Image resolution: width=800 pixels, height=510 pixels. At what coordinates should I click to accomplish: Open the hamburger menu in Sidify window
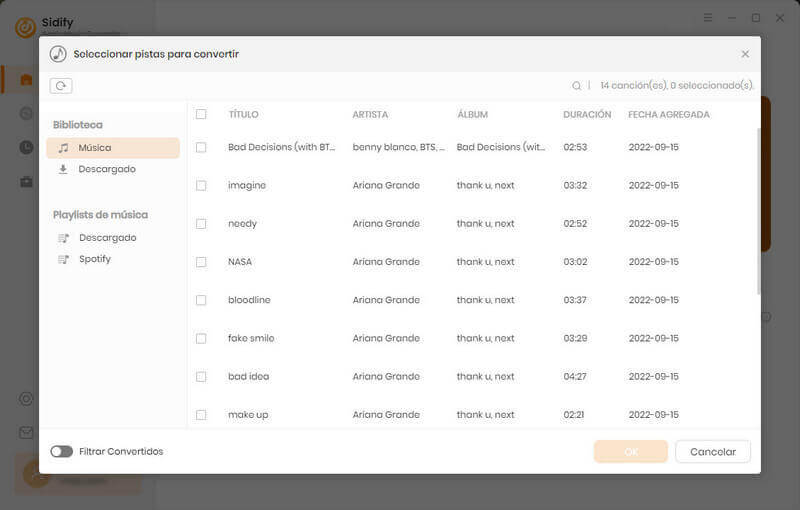pyautogui.click(x=708, y=18)
